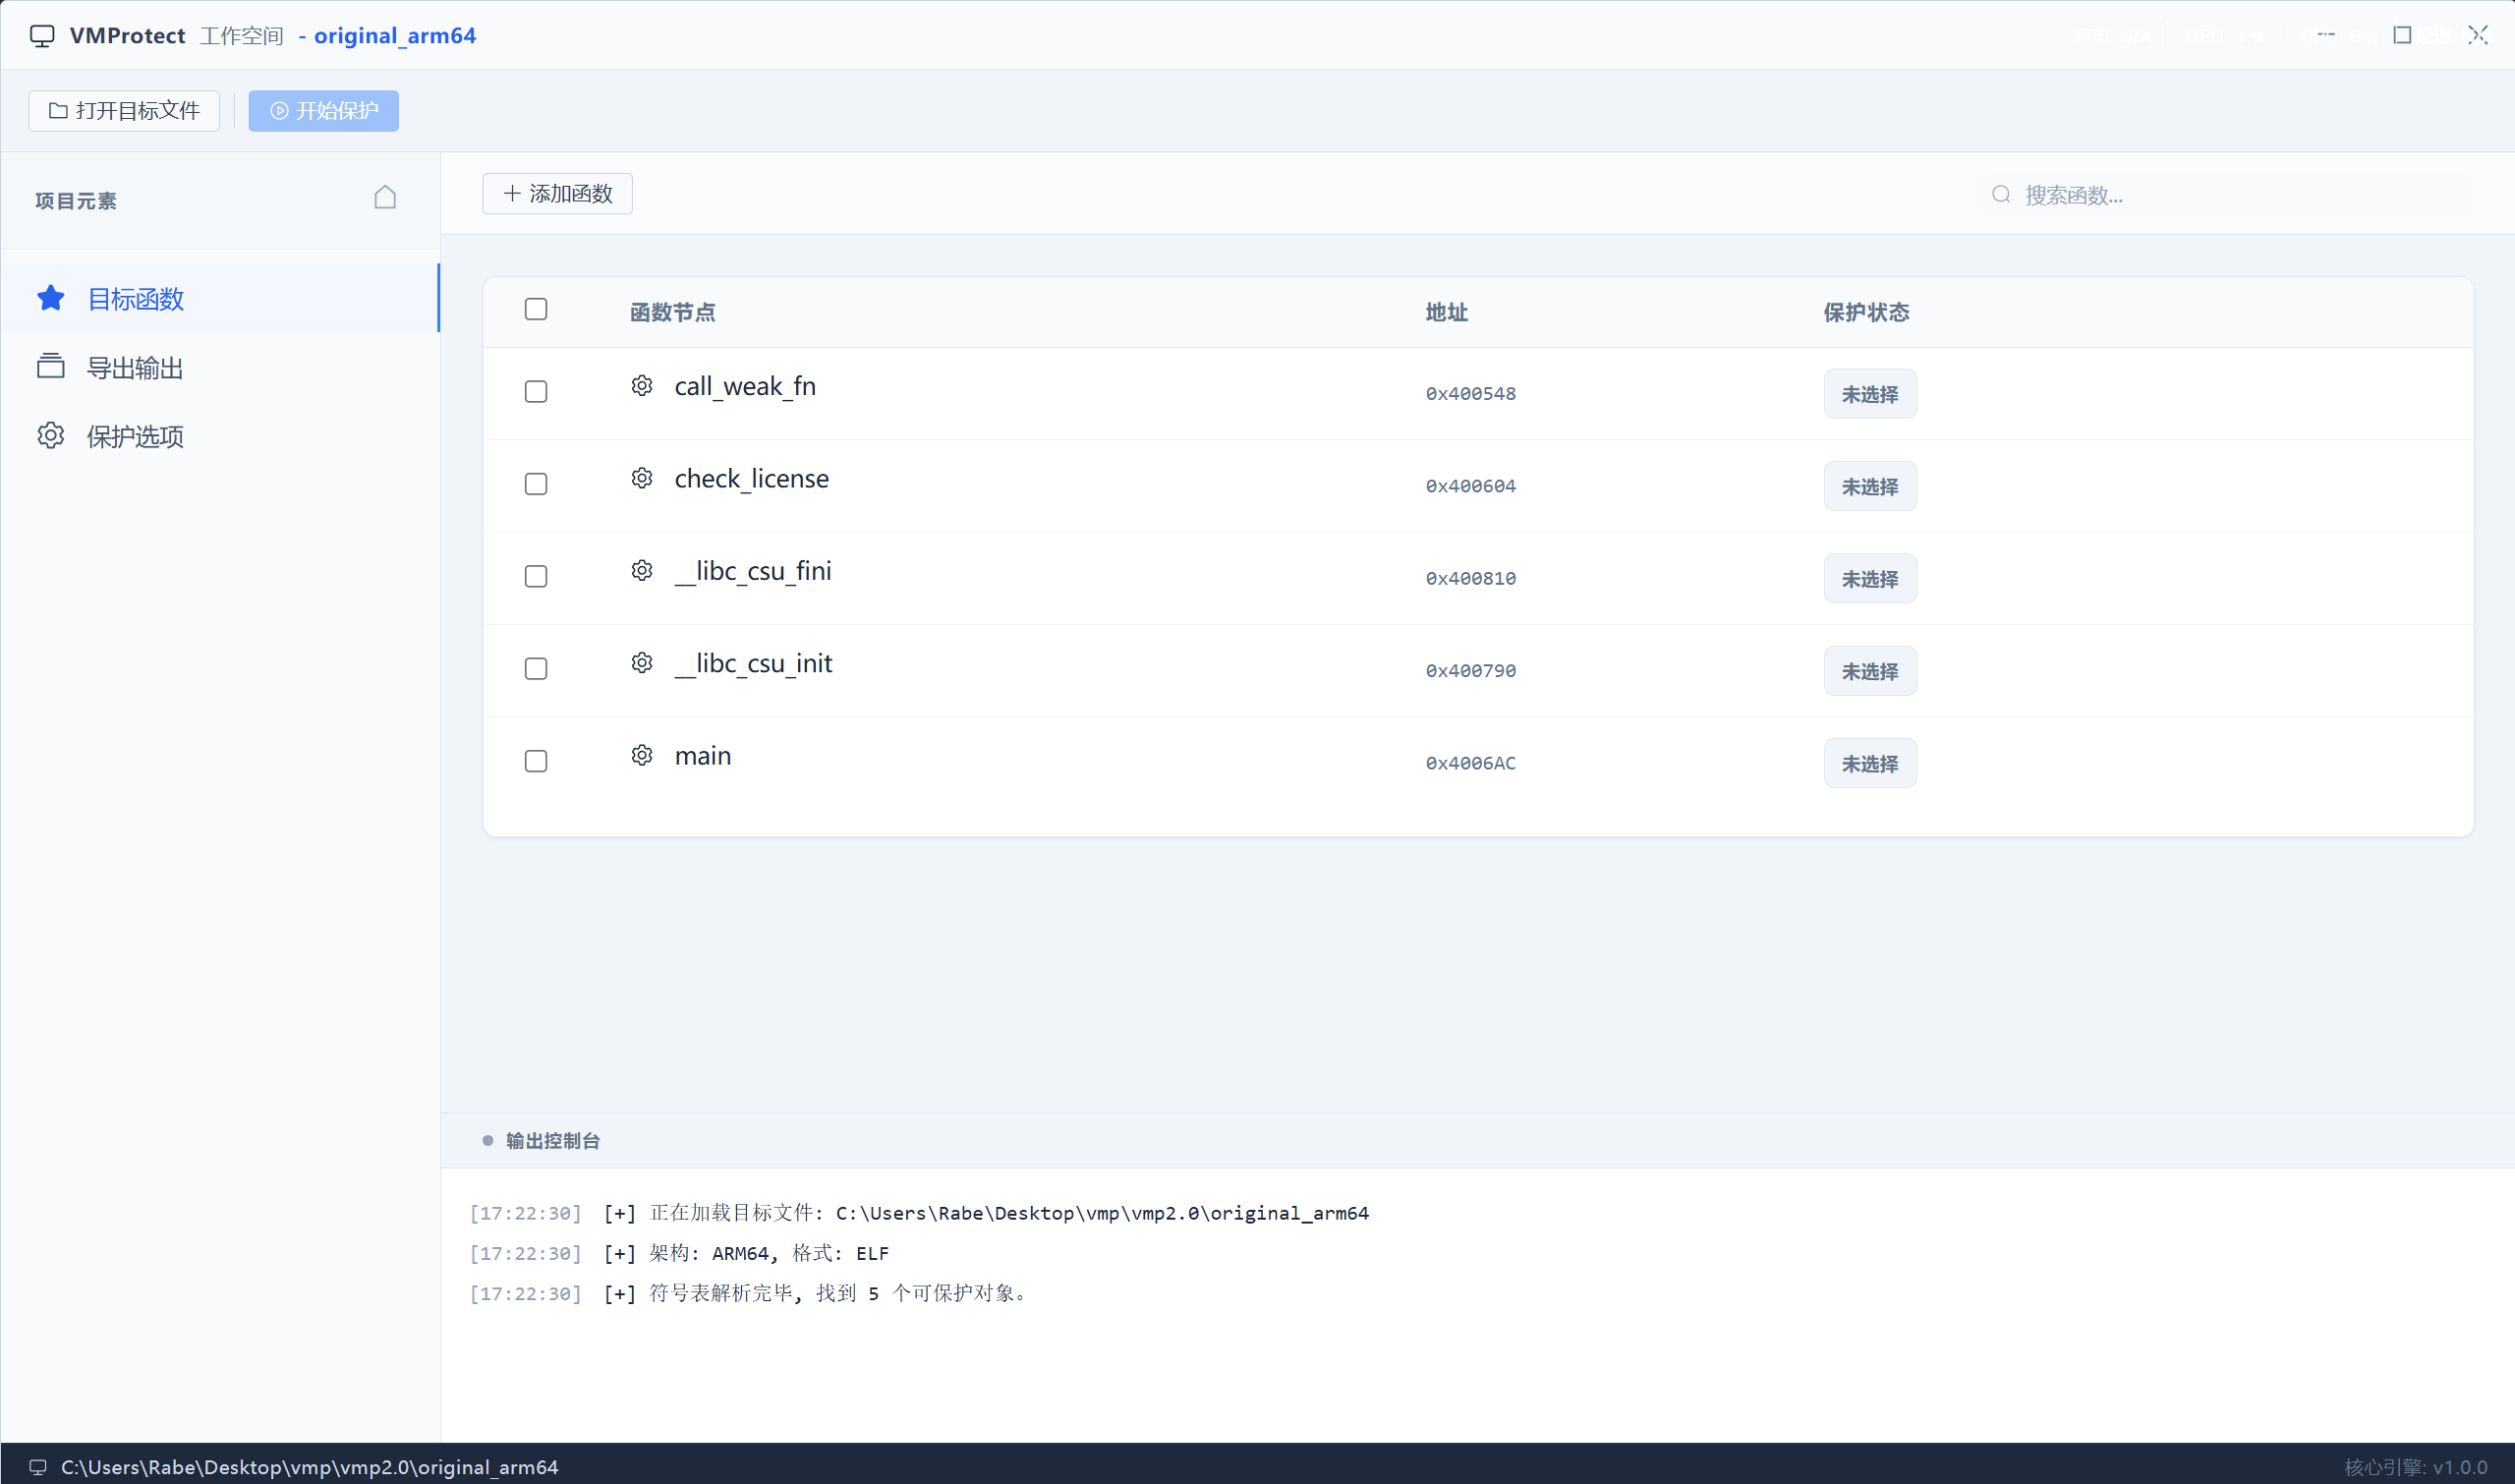
Task: Focus the 搜索函数 search field
Action: coord(2228,194)
